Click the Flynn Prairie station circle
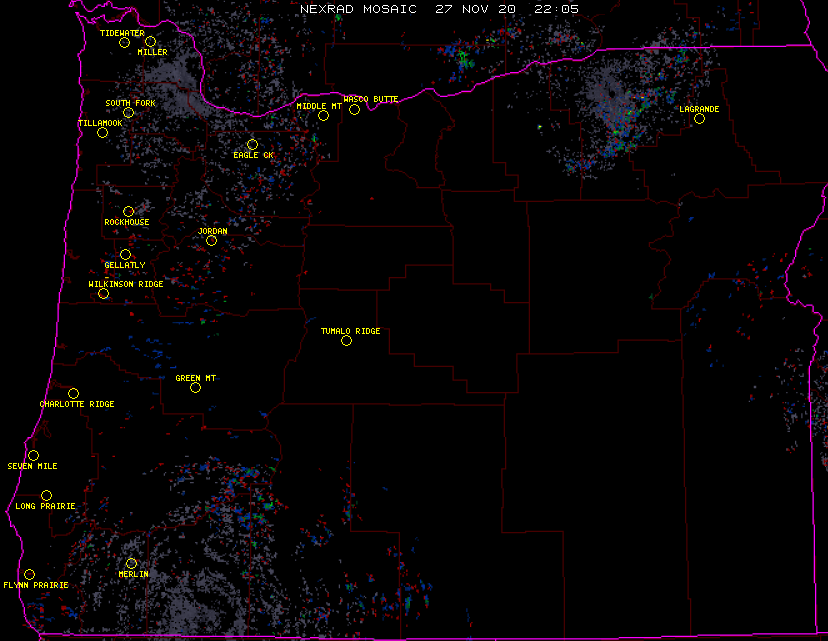This screenshot has width=828, height=641. 30,574
